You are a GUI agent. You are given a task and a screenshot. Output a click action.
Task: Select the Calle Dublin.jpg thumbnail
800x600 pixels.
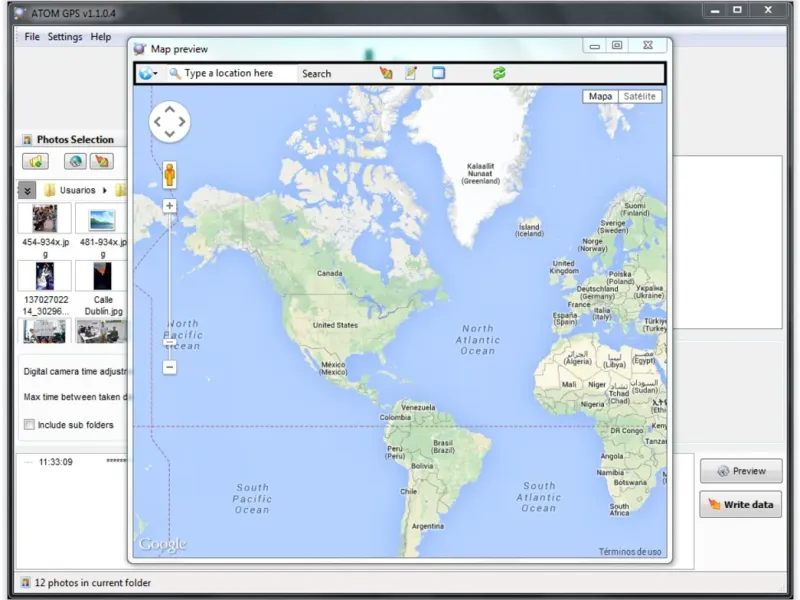(102, 276)
